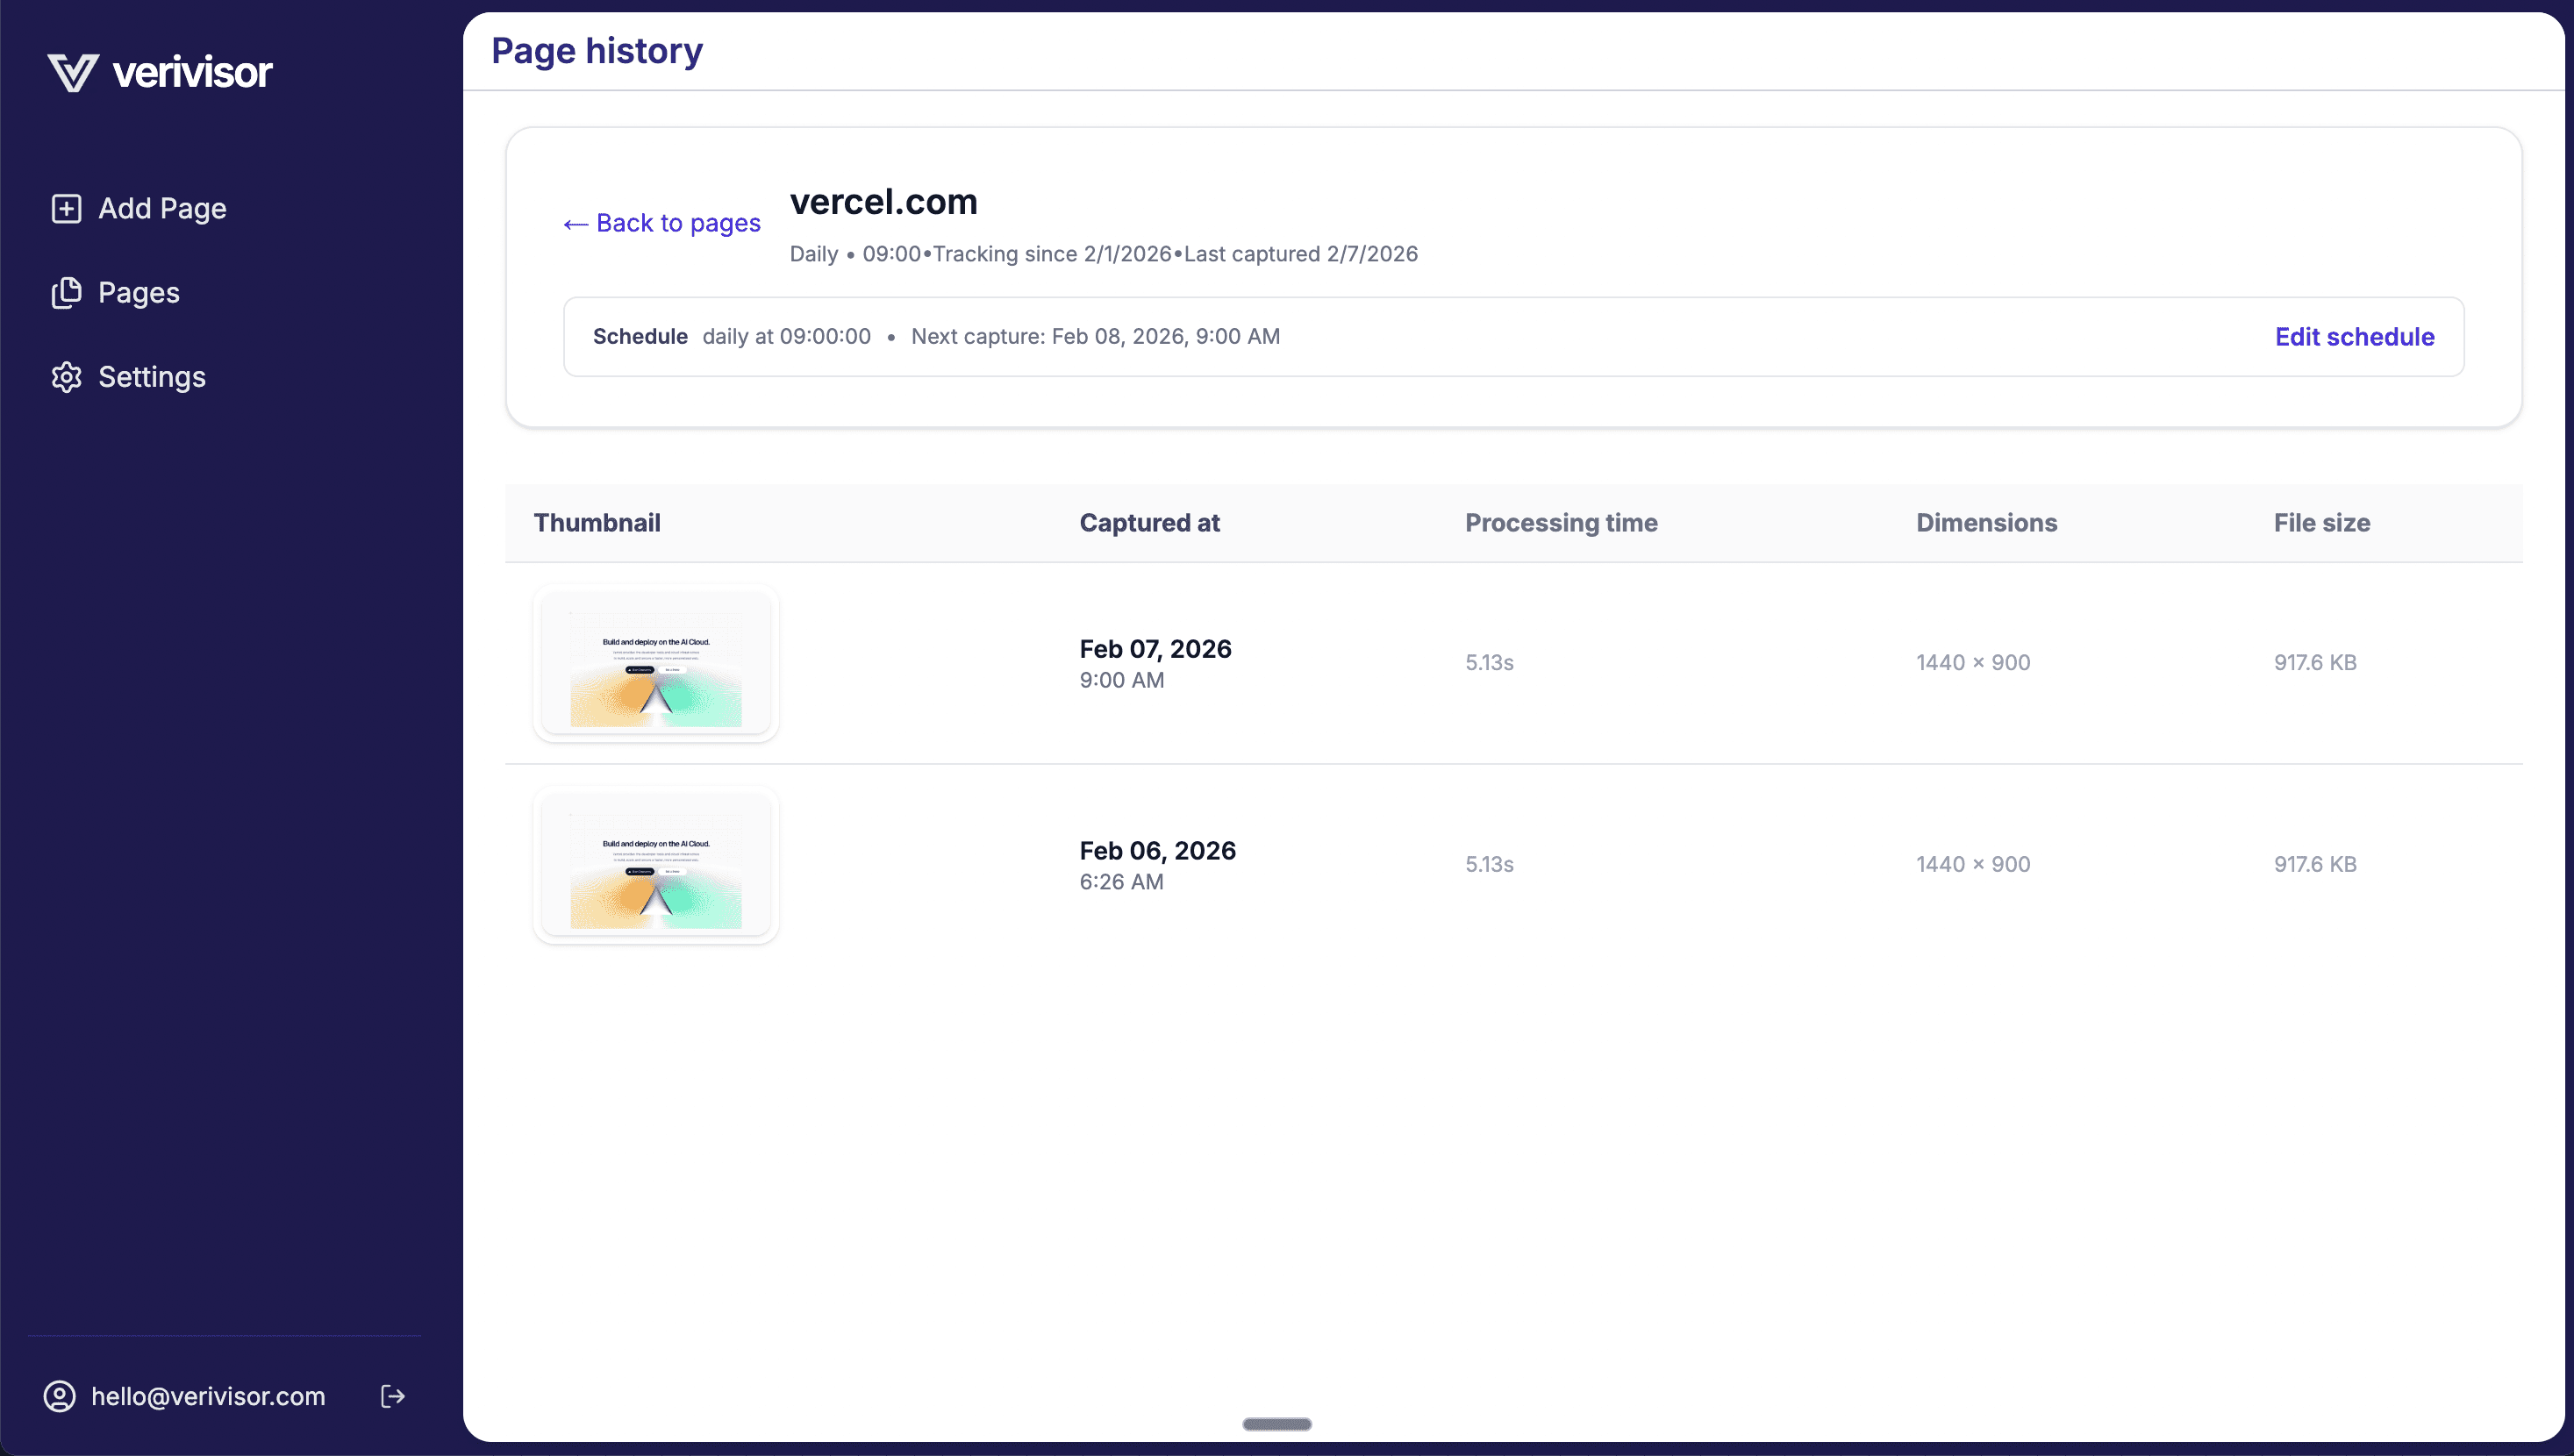The width and height of the screenshot is (2574, 1456).
Task: Select the Feb 06, 2026 history row
Action: click(x=1500, y=864)
